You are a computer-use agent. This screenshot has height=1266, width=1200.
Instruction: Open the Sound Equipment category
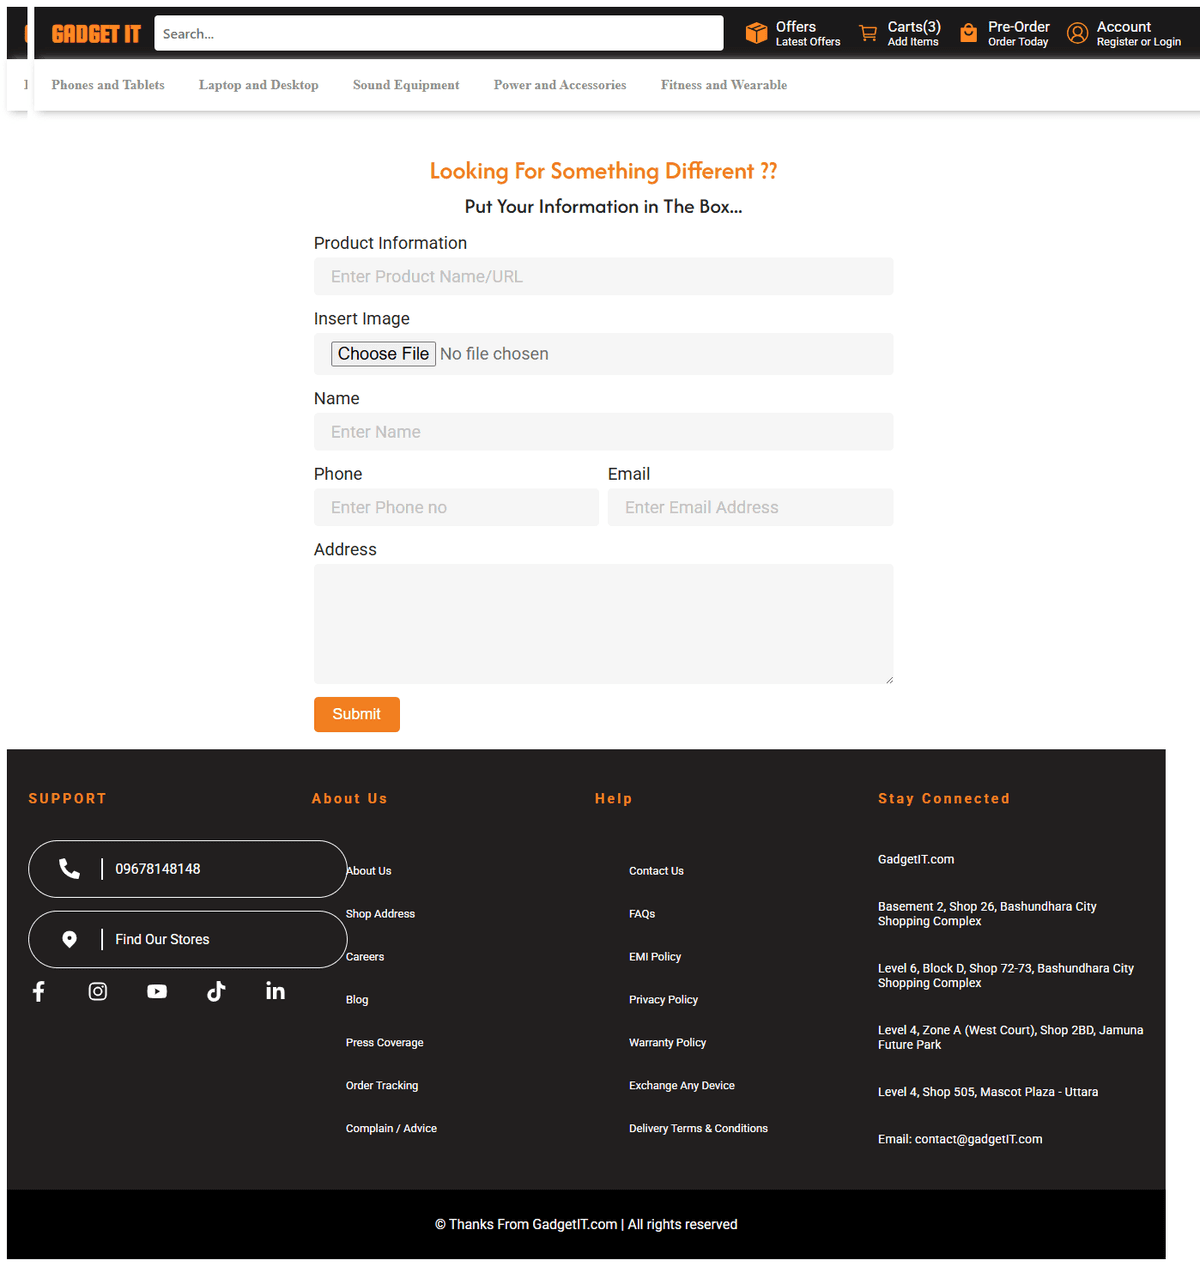point(406,85)
